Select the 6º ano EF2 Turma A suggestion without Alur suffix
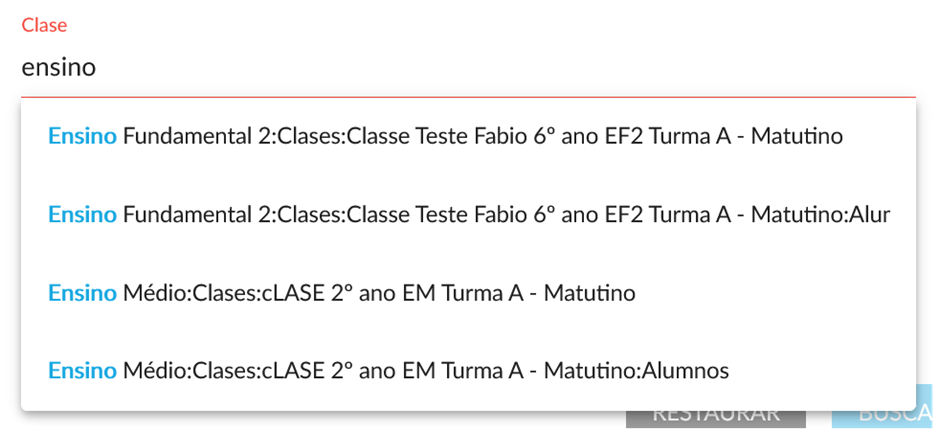The image size is (940, 431). tap(445, 136)
